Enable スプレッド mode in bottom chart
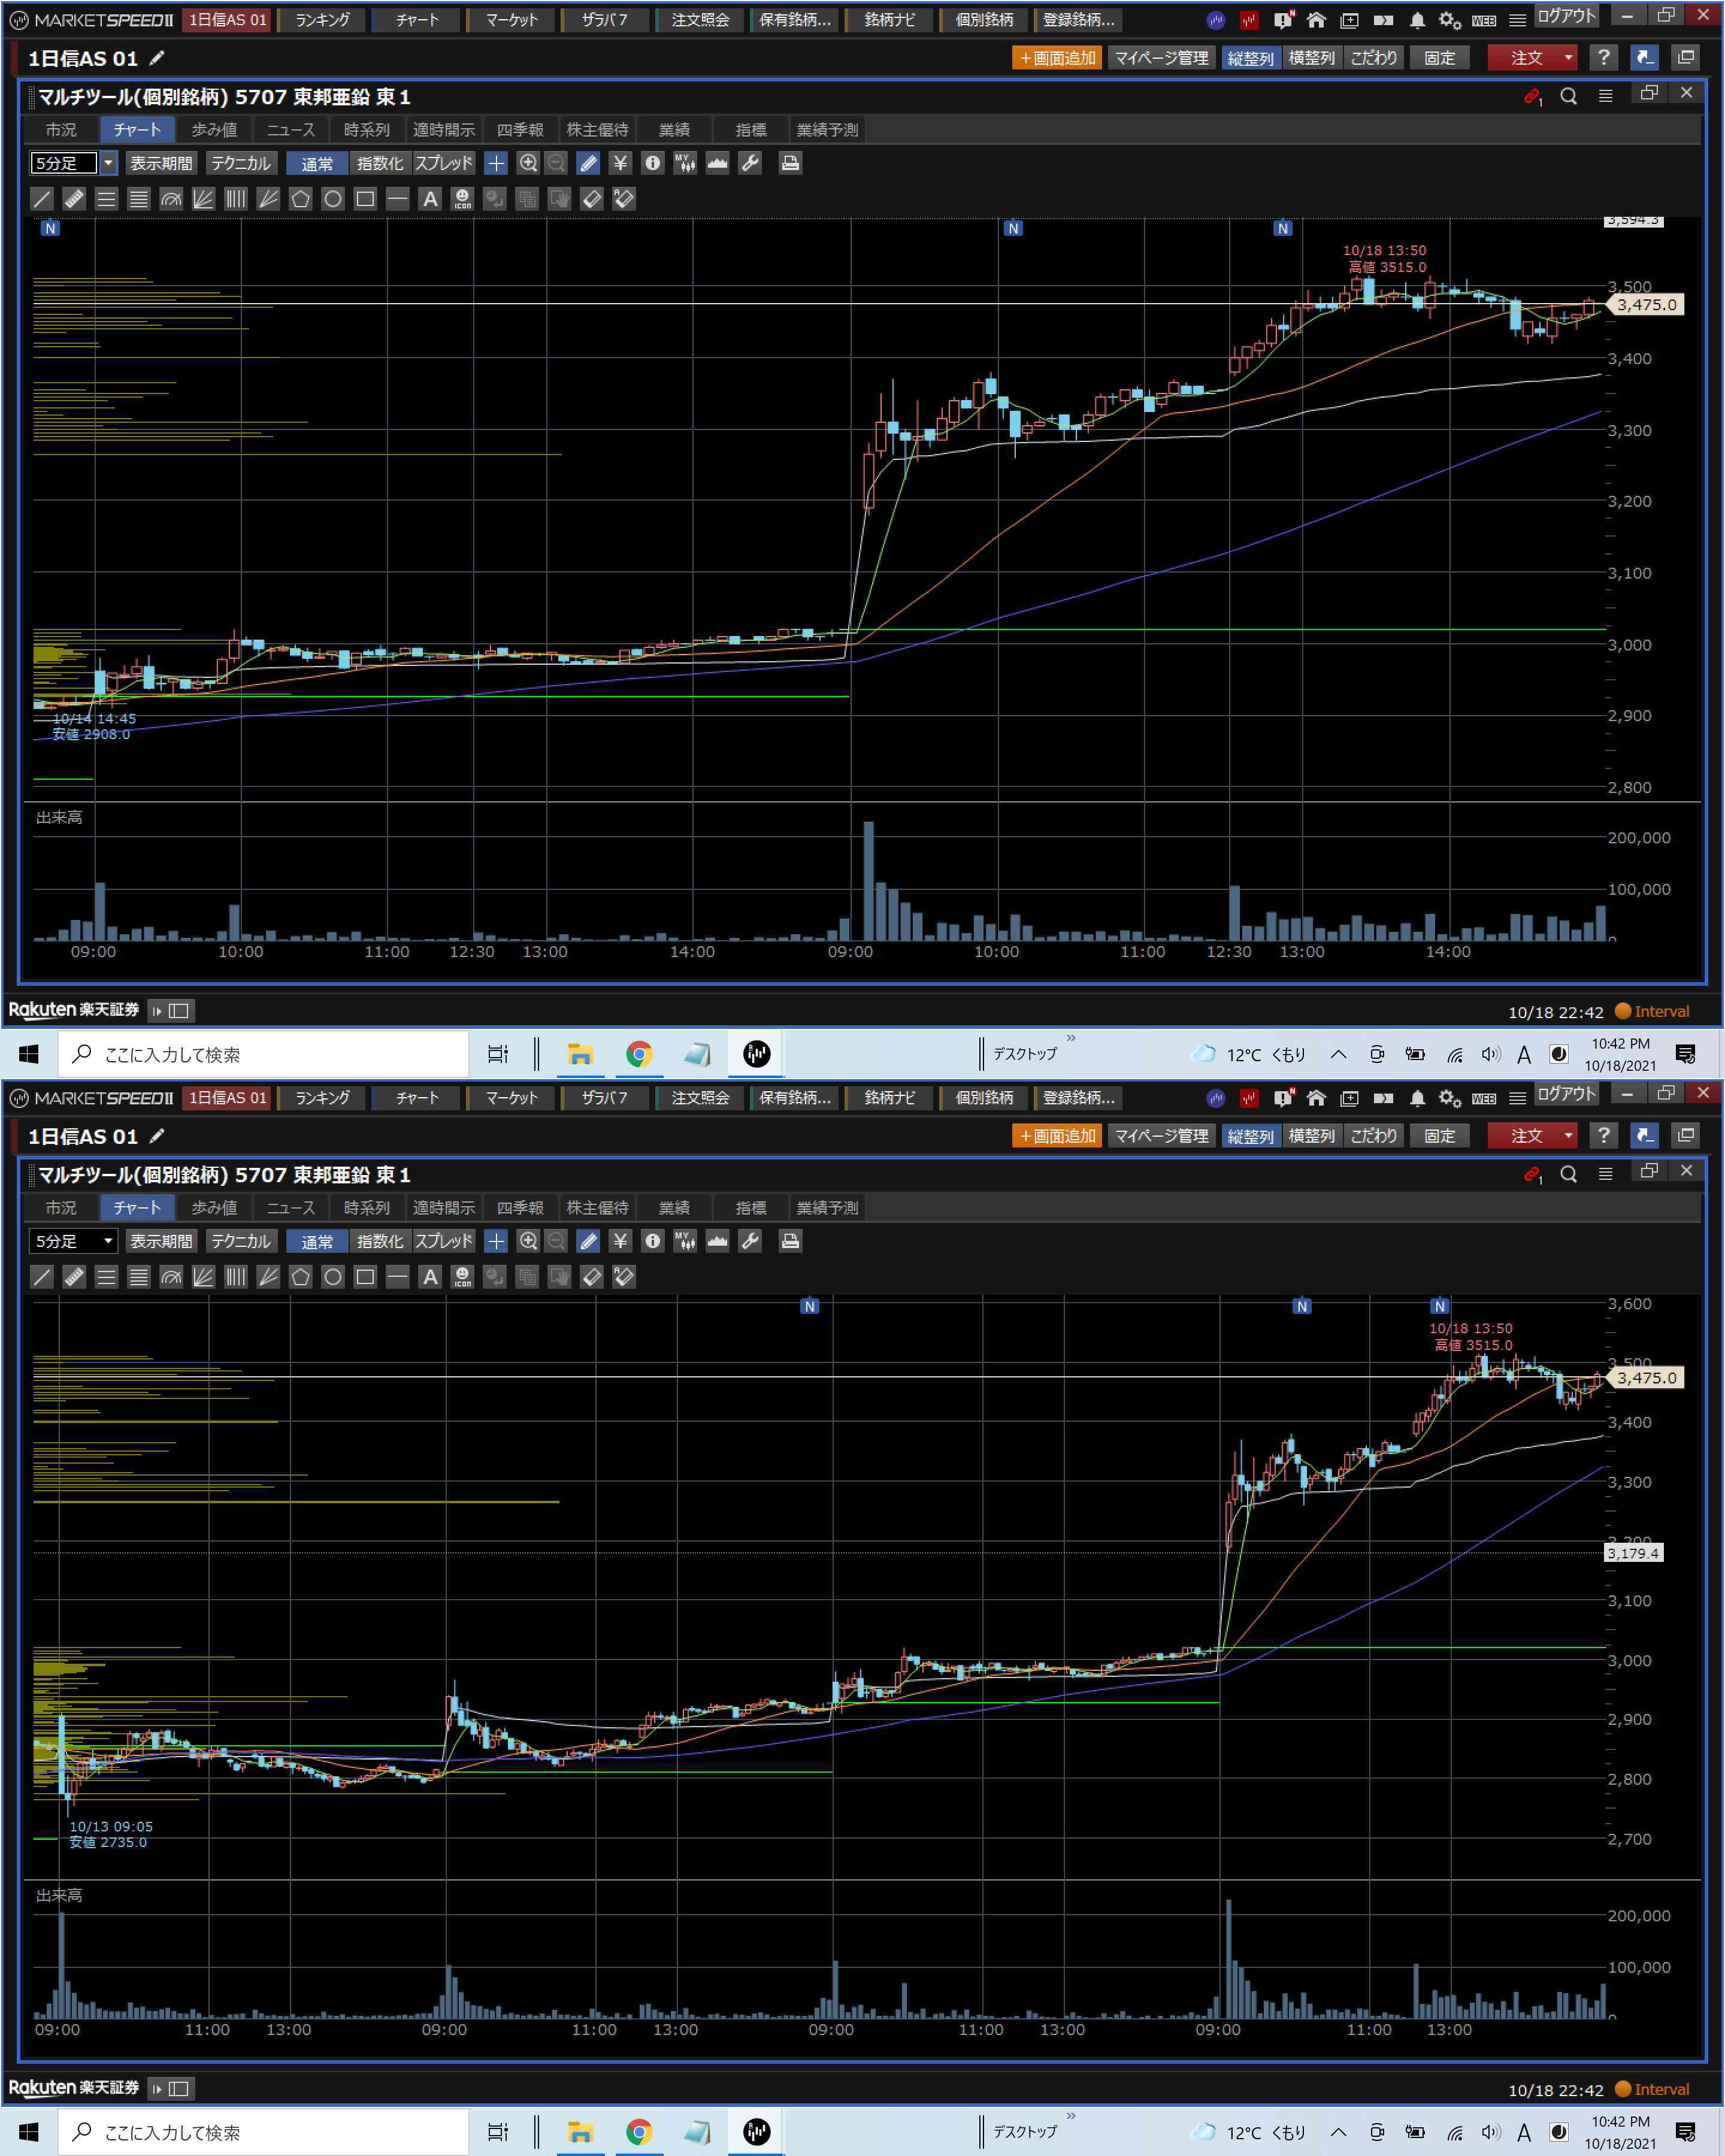 [443, 1241]
